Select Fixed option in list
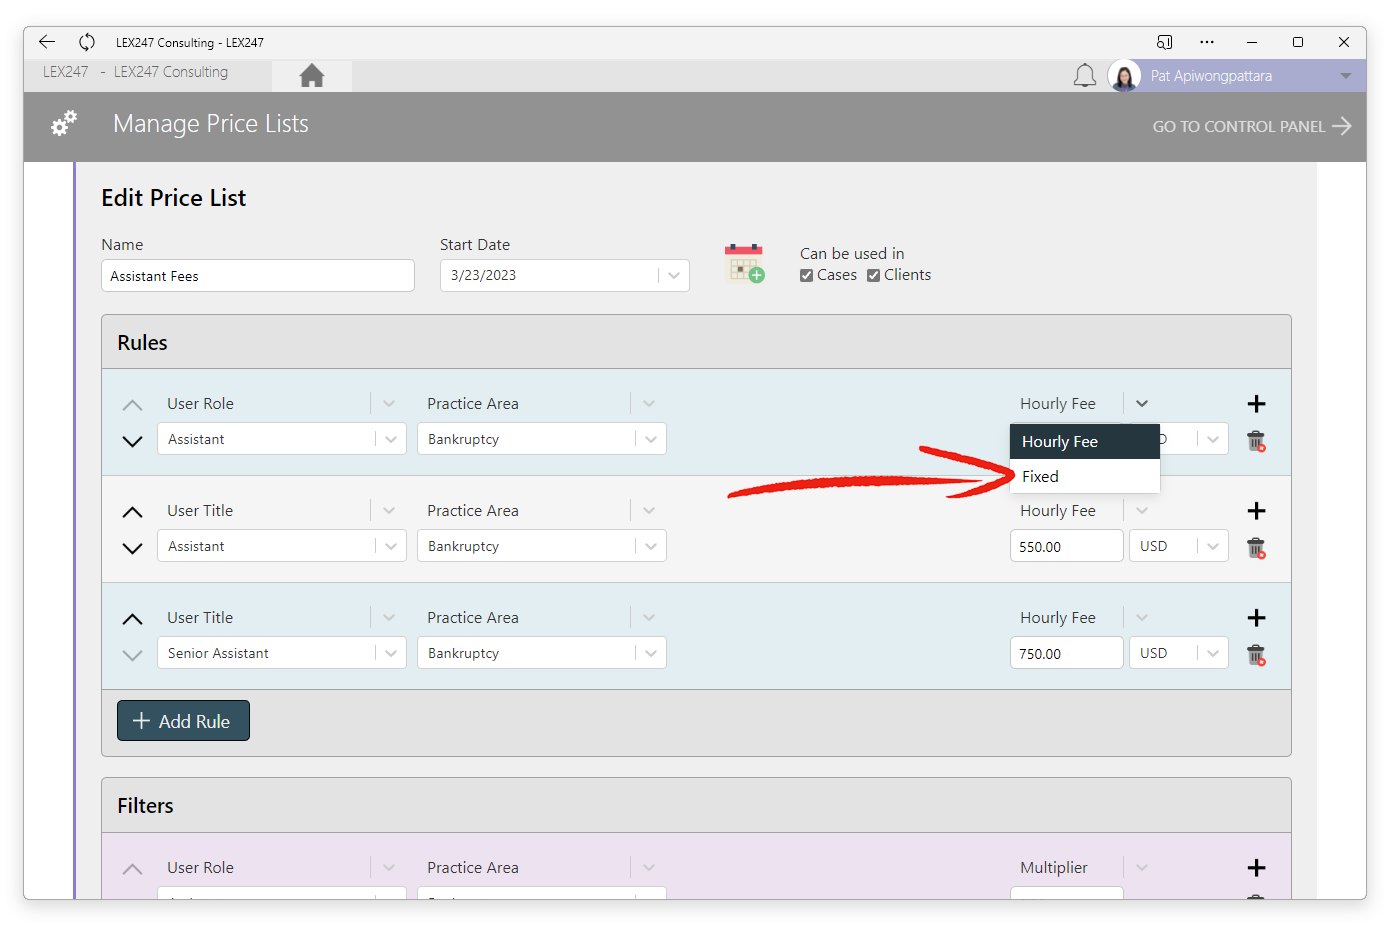The image size is (1390, 925). point(1085,477)
